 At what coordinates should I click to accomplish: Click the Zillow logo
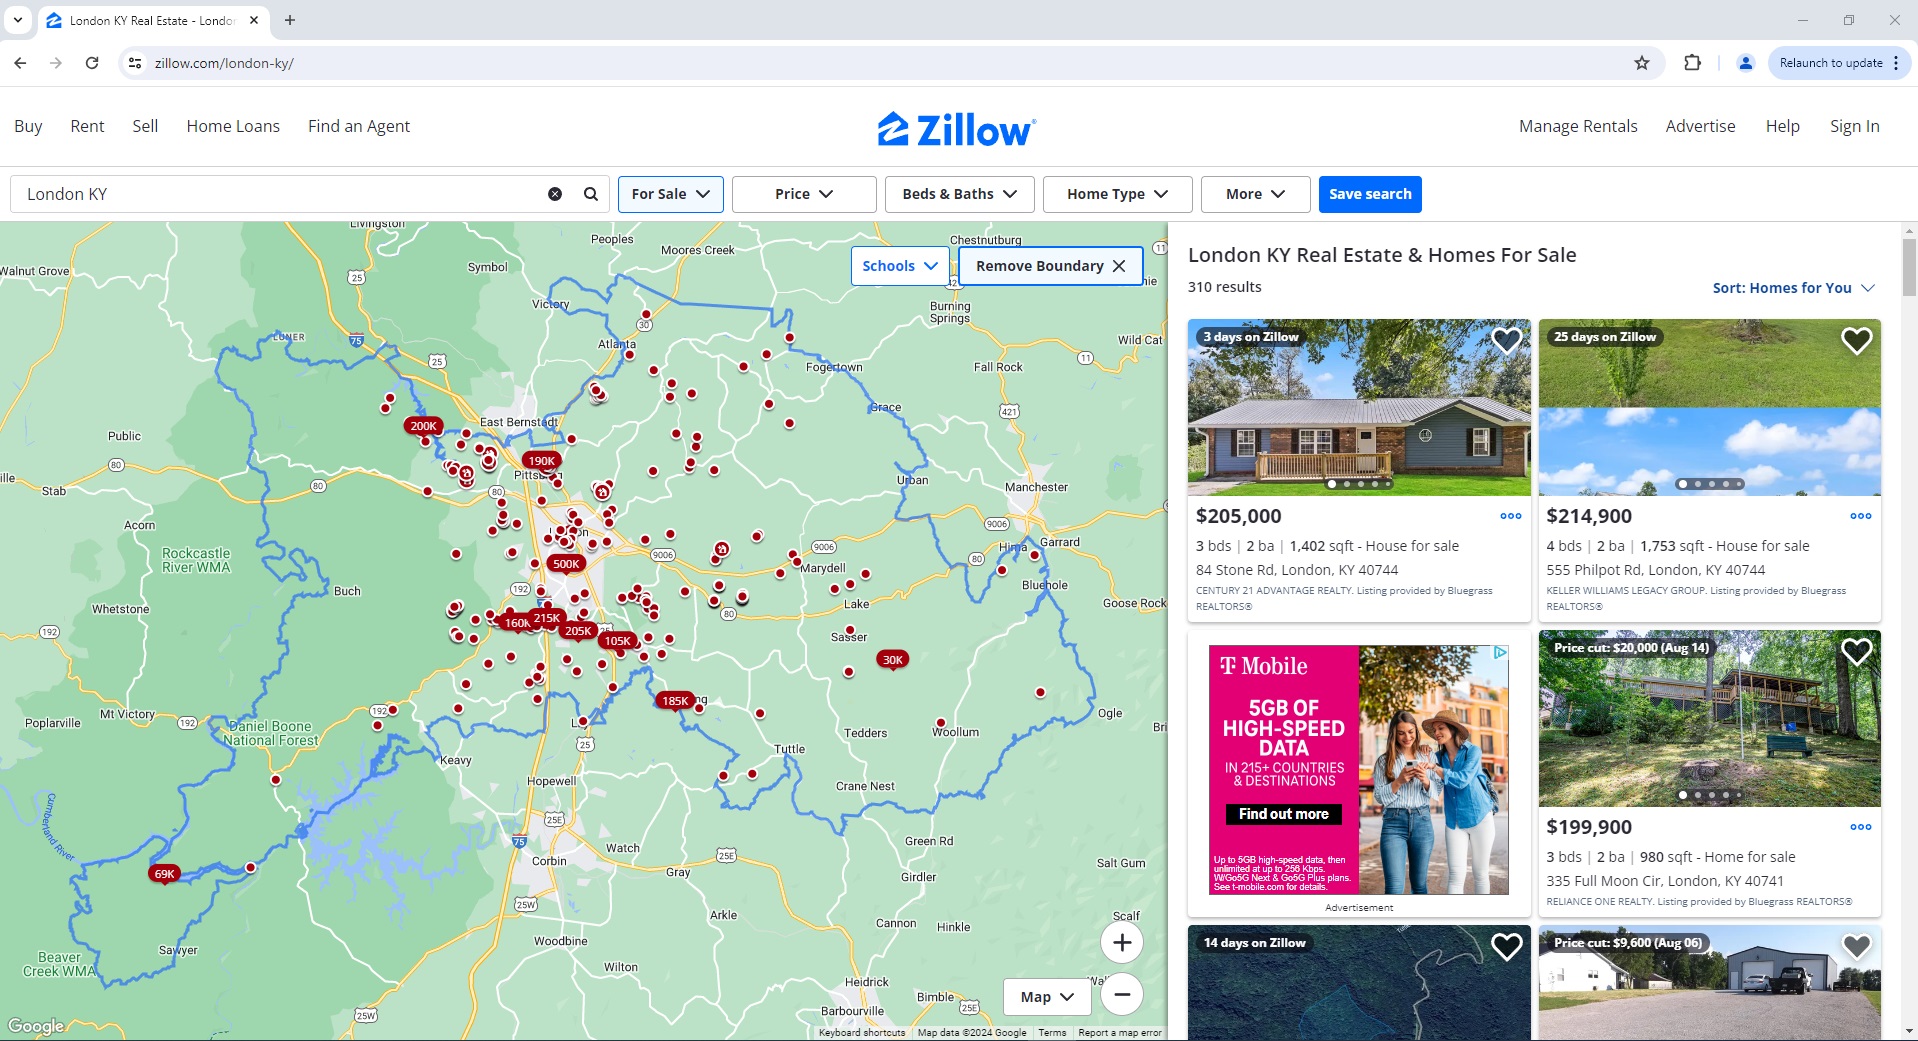955,128
